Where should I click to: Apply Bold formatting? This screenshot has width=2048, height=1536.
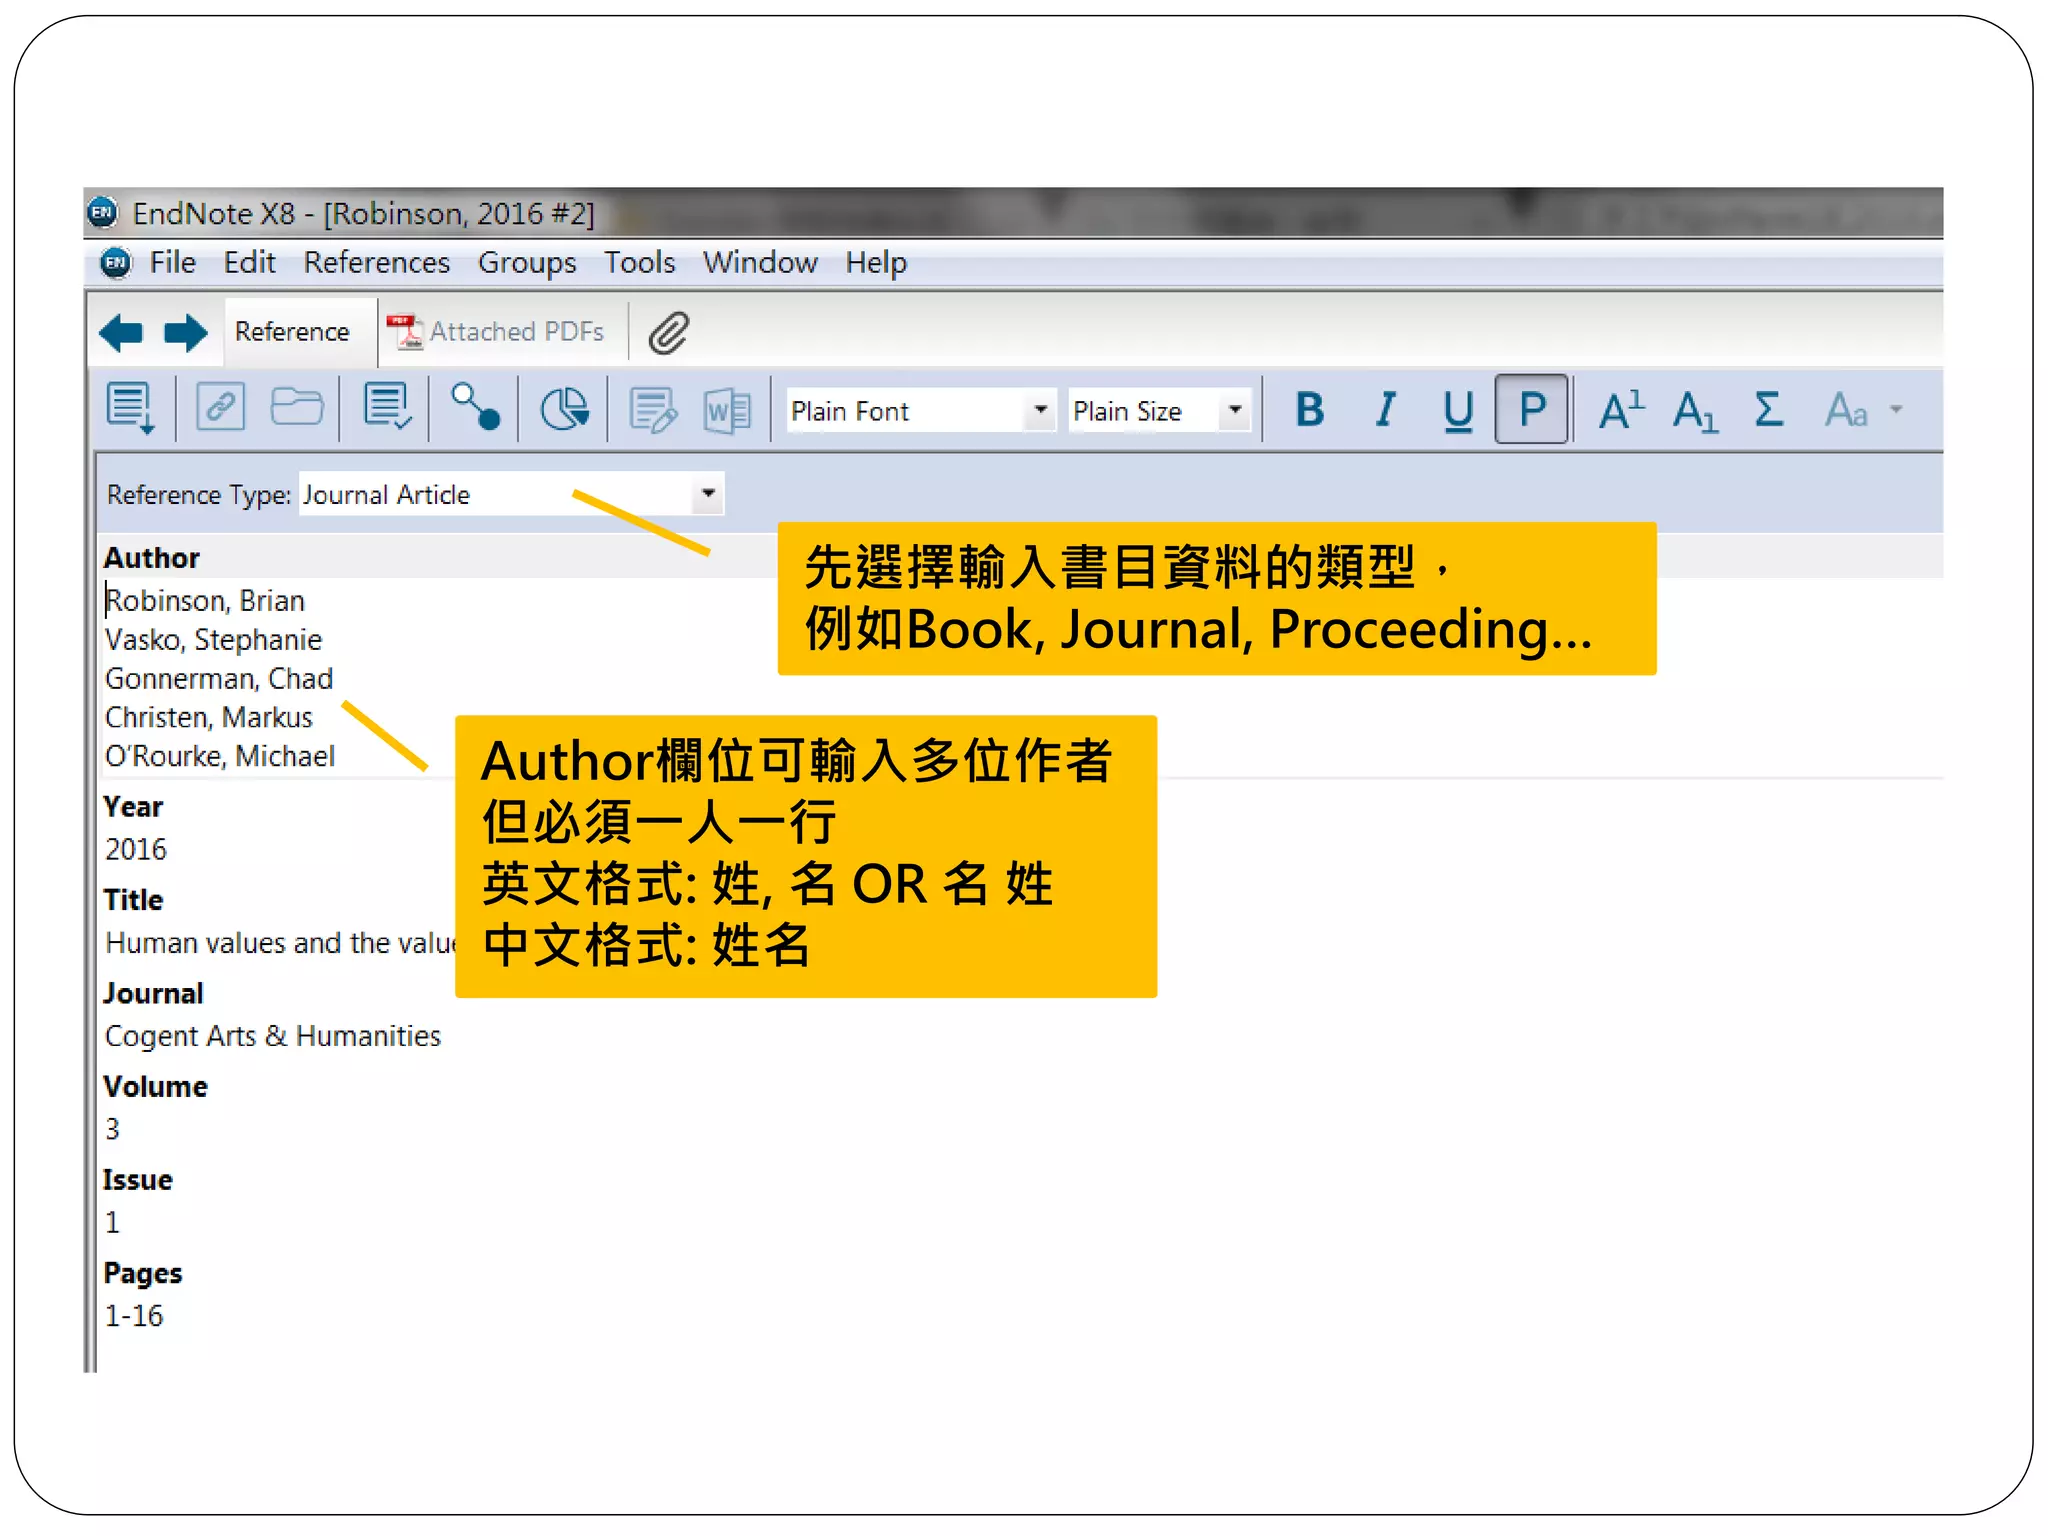point(1310,409)
